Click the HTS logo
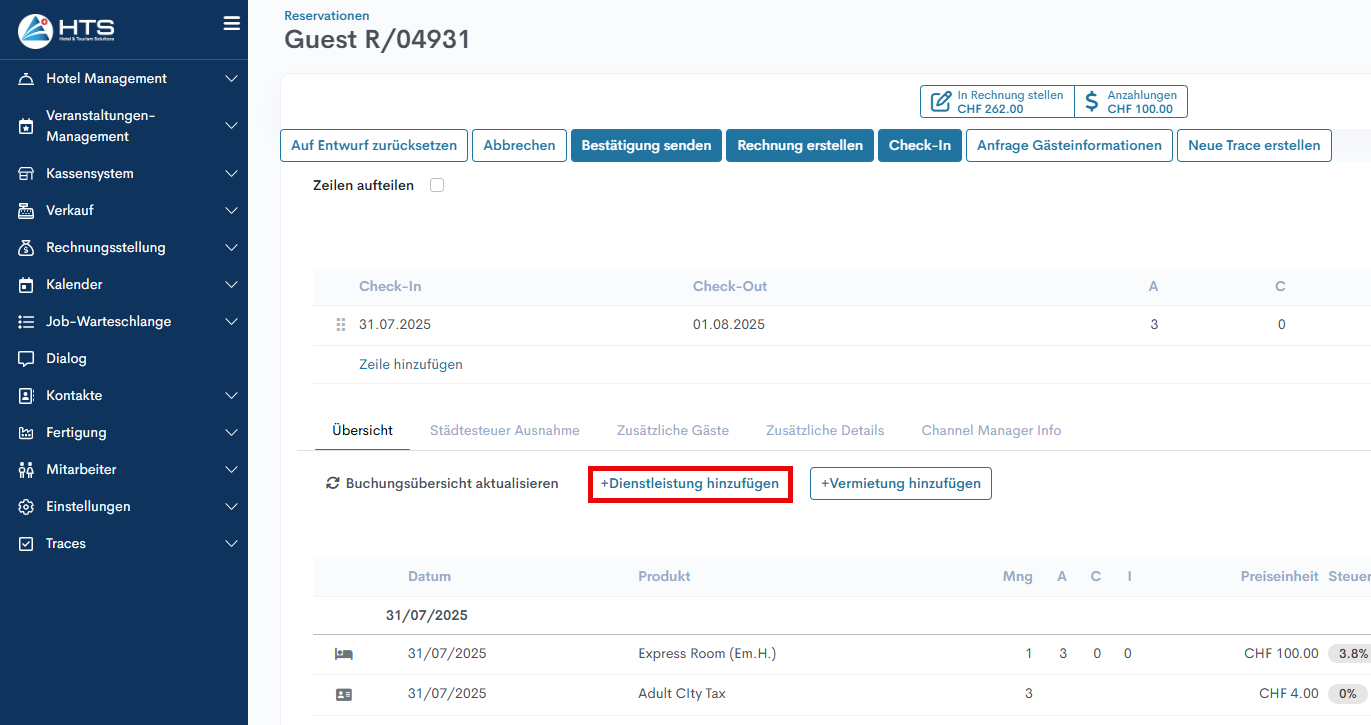 coord(67,30)
